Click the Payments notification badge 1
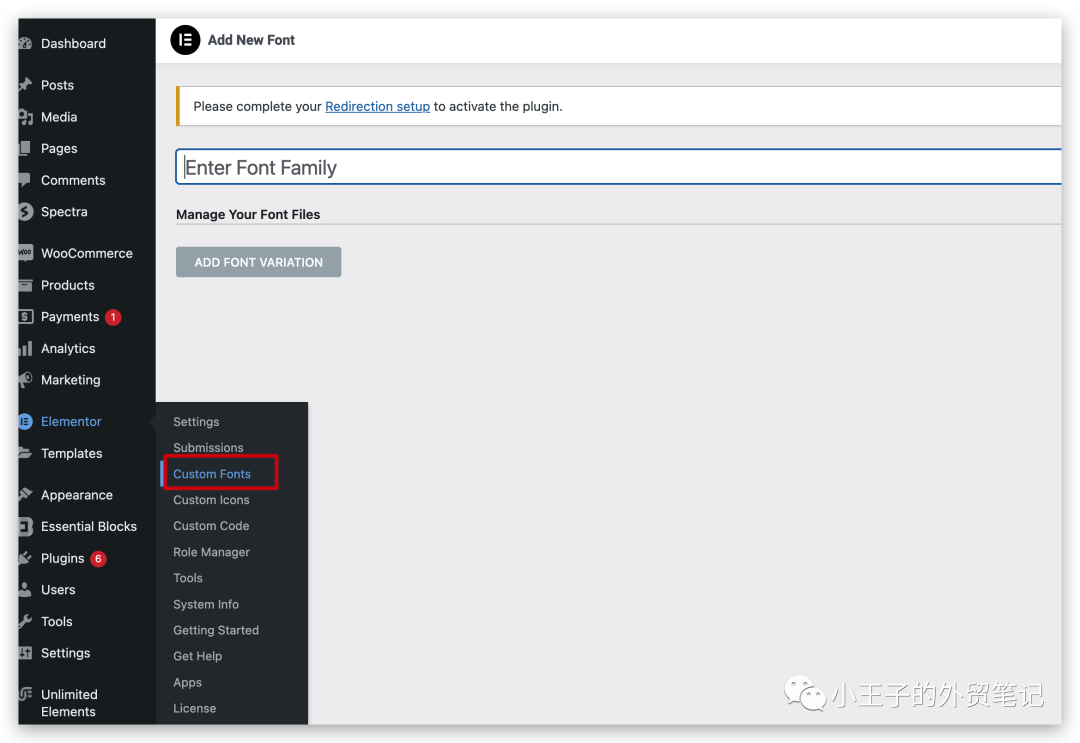 113,317
